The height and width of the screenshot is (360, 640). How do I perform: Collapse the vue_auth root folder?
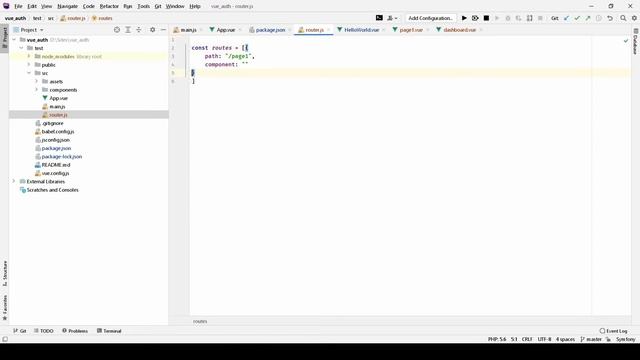click(x=14, y=40)
